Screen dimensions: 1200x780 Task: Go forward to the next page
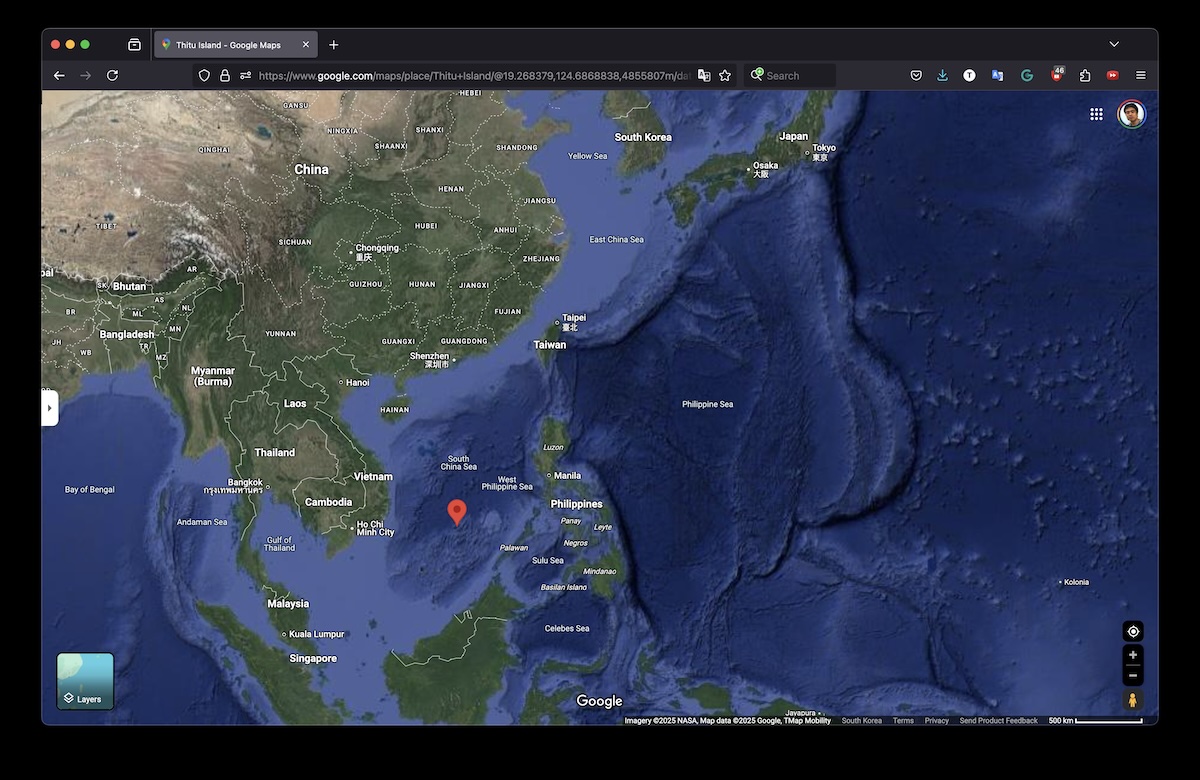pos(85,75)
